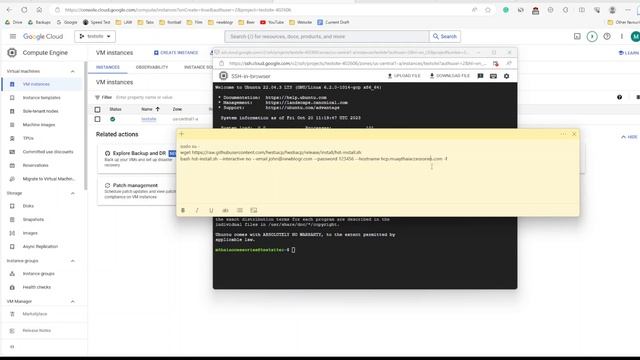Screen dimensions: 640x360
Task: Open the Google Cloud hamburger navigation menu
Action: pos(13,36)
